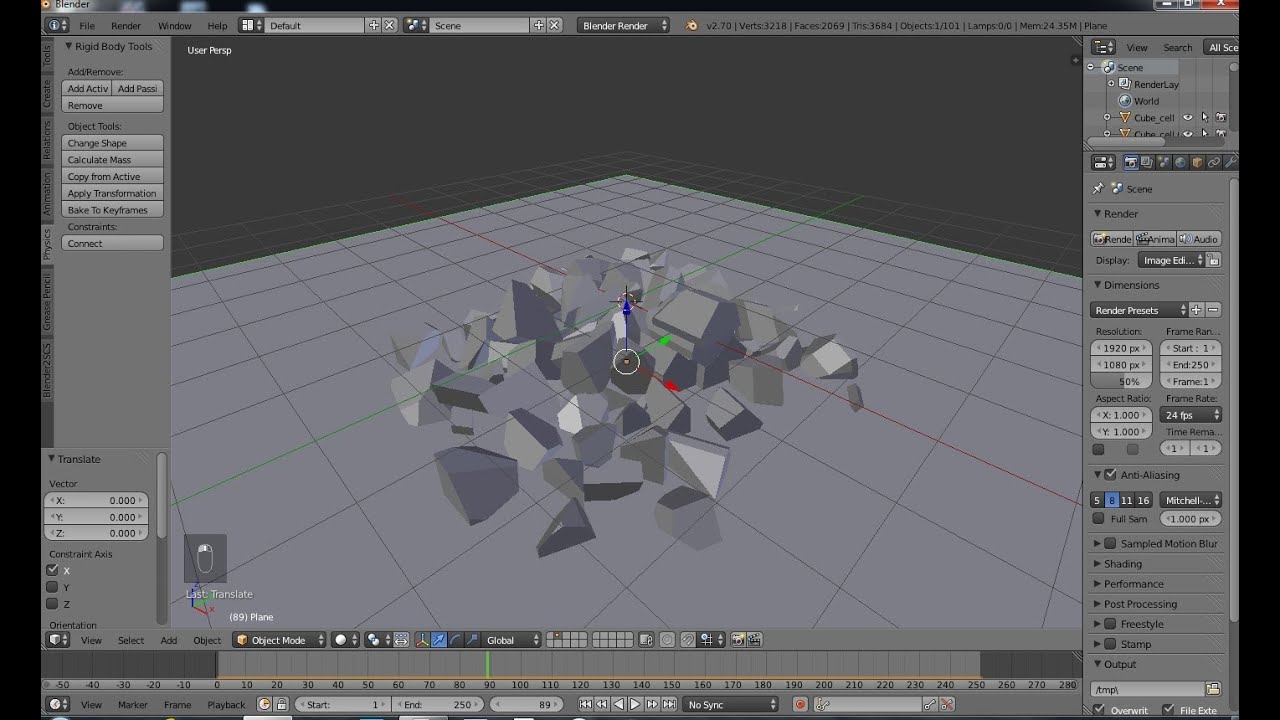Open the File menu
The width and height of the screenshot is (1280, 720).
pyautogui.click(x=87, y=25)
